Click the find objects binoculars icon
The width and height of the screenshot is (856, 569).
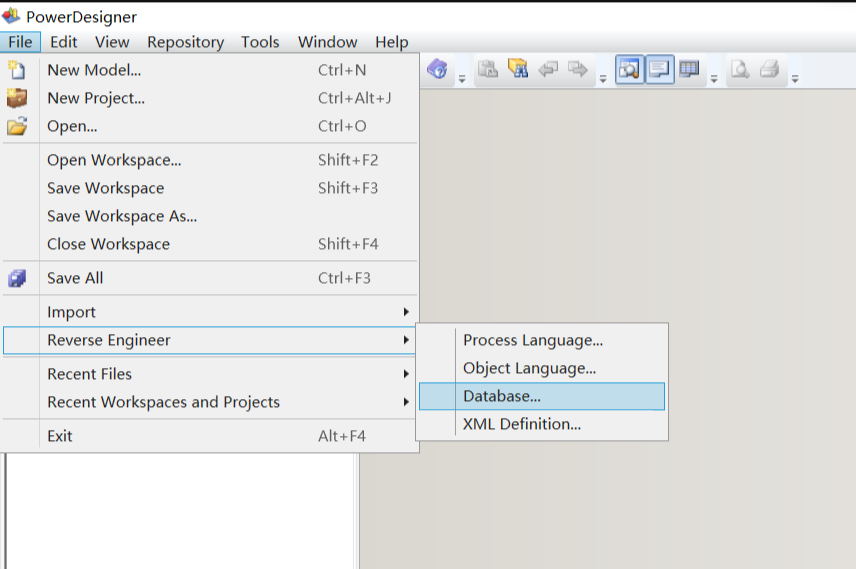(517, 70)
